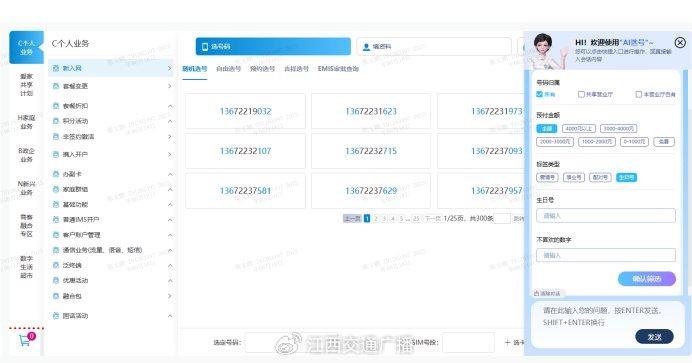The image size is (692, 363).
Task: Expand the 新入网 chevron
Action: pyautogui.click(x=169, y=68)
